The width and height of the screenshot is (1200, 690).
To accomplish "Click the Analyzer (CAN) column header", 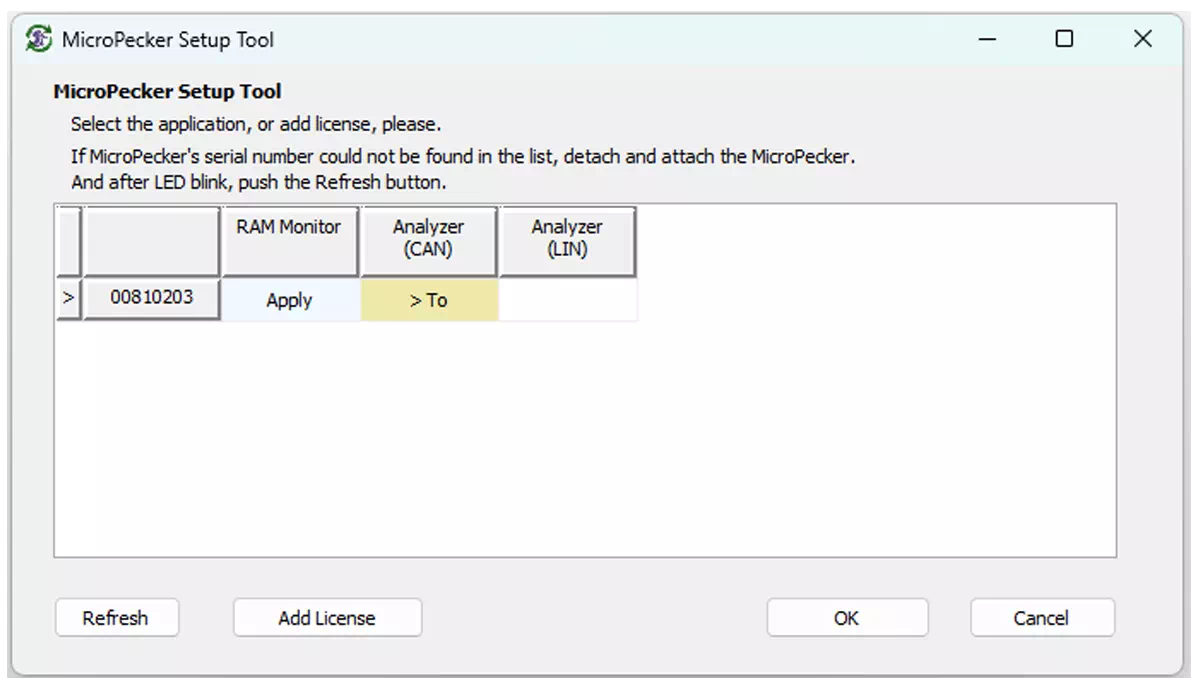I will point(429,241).
